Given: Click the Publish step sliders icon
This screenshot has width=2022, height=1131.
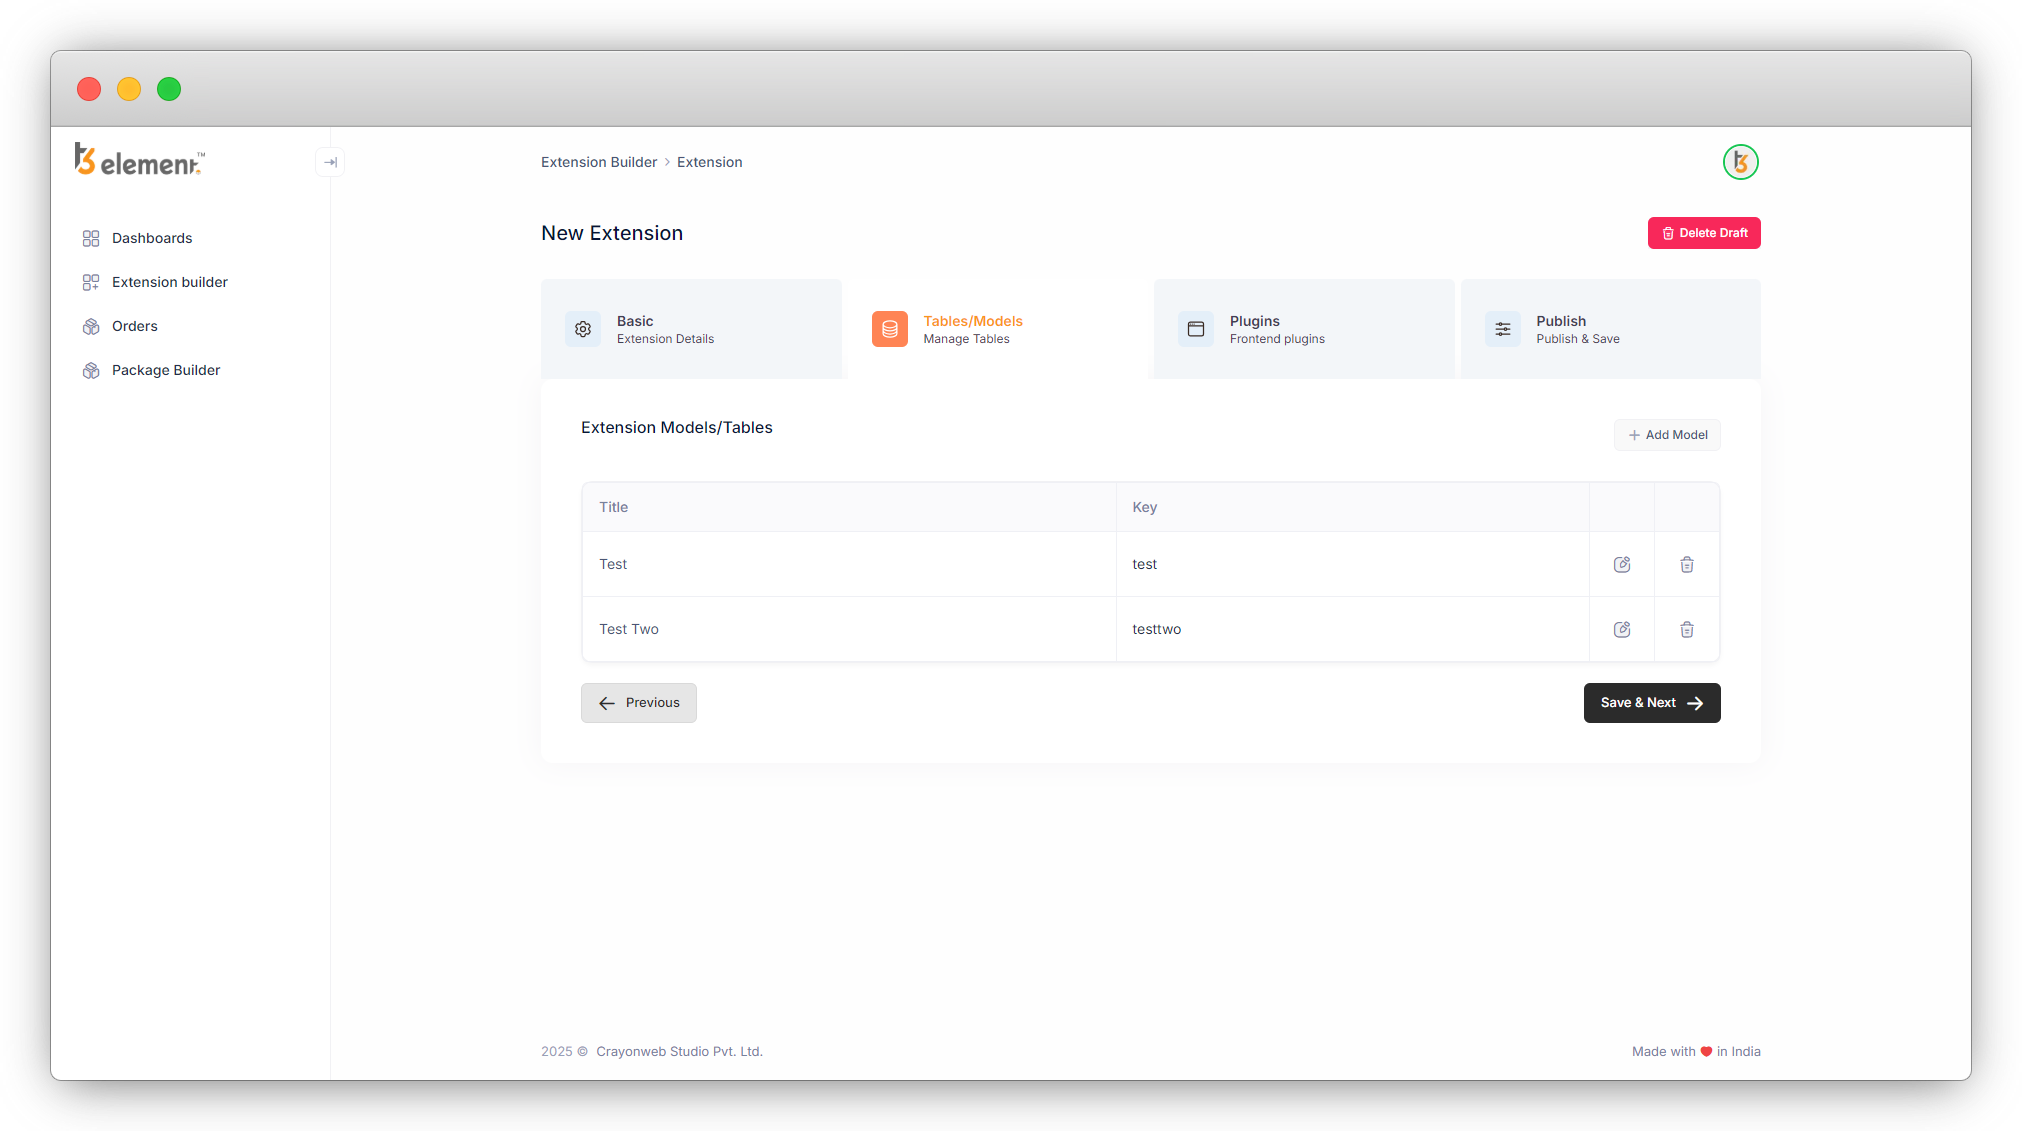Looking at the screenshot, I should click(1502, 329).
